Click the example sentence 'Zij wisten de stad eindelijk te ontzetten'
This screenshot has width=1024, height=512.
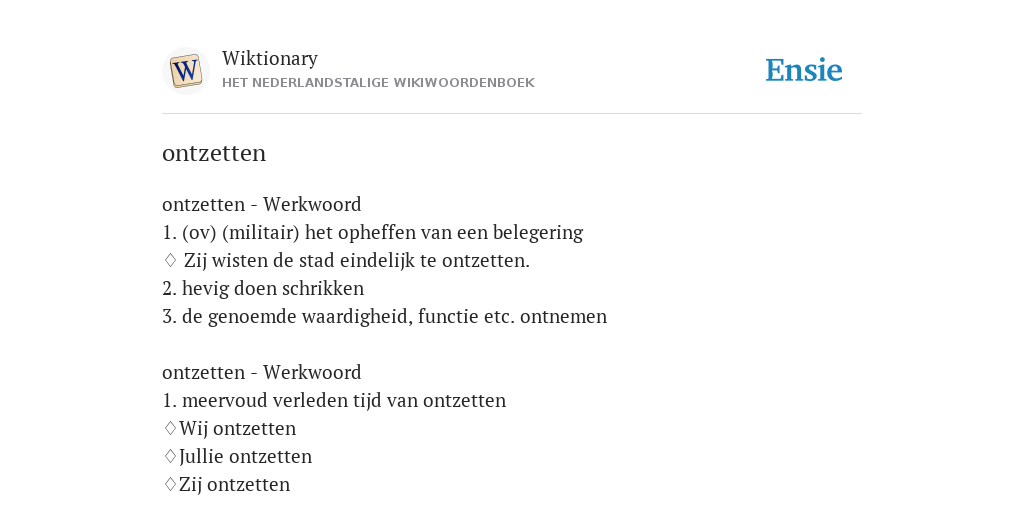[357, 261]
